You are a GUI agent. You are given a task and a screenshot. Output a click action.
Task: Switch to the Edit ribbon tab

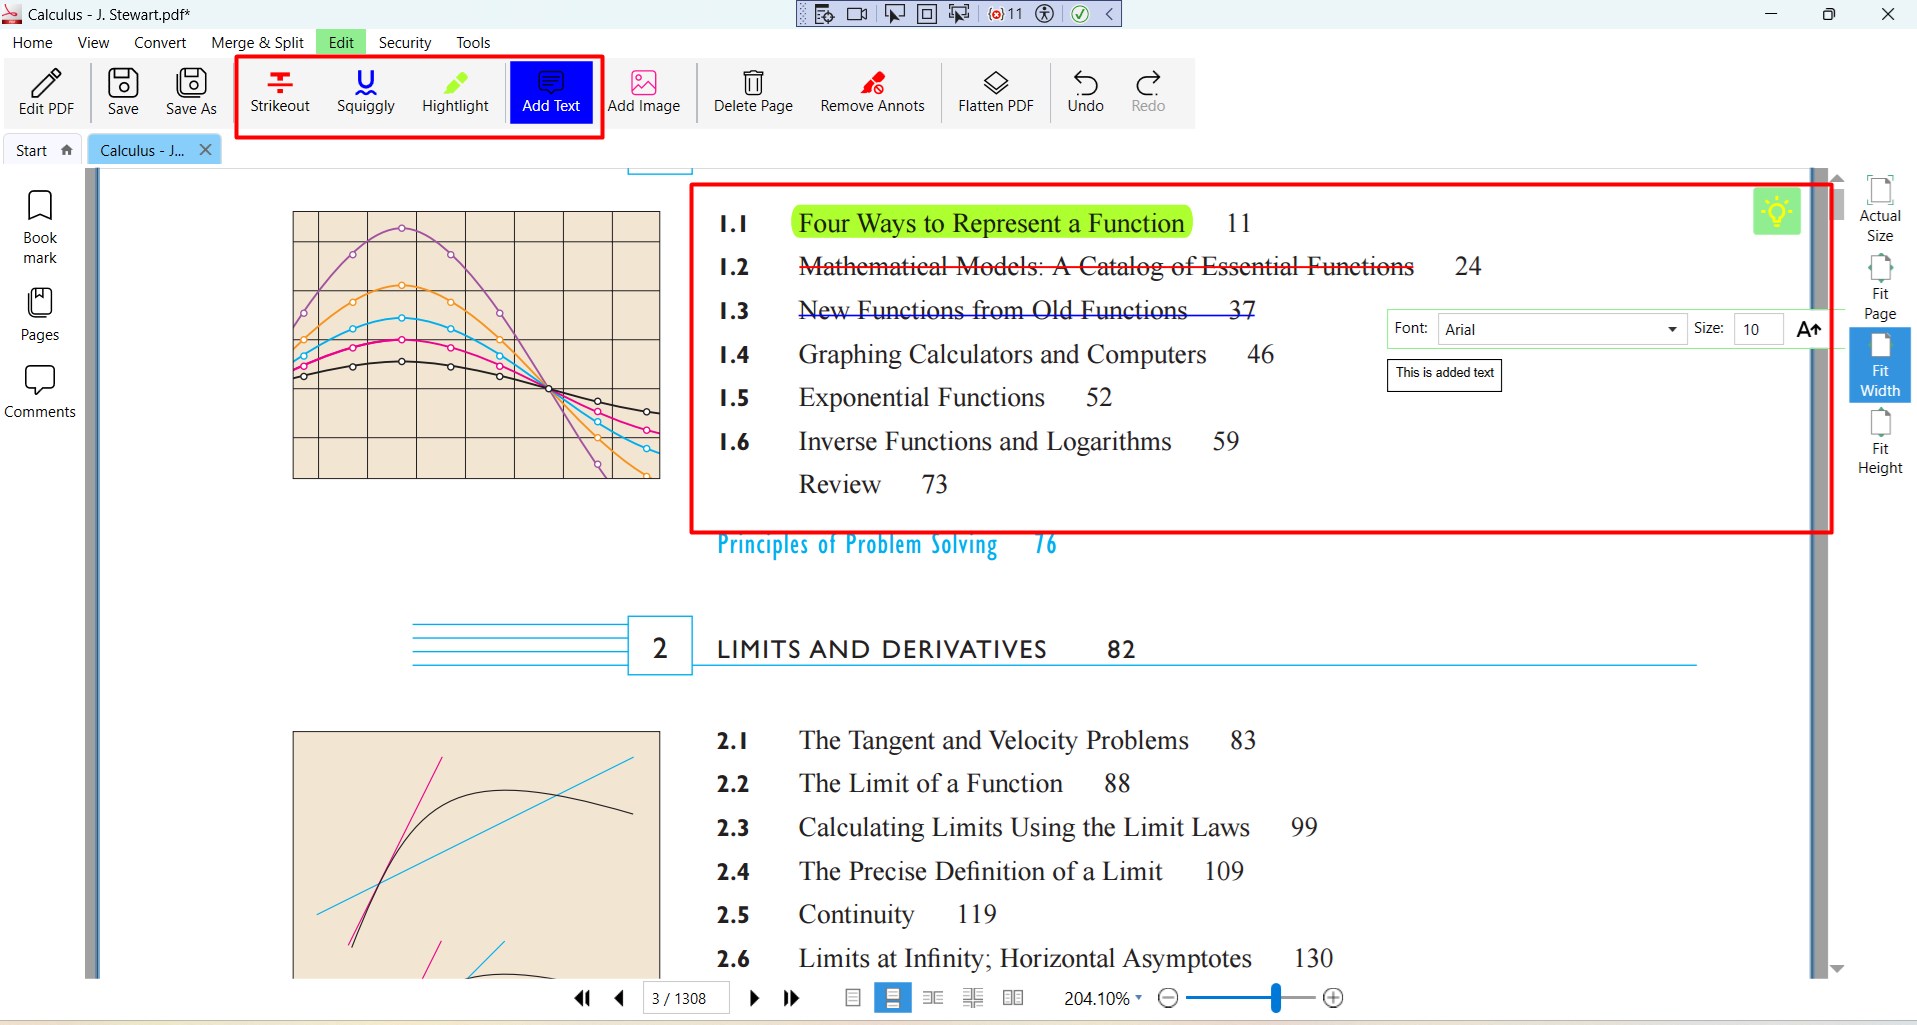point(340,42)
